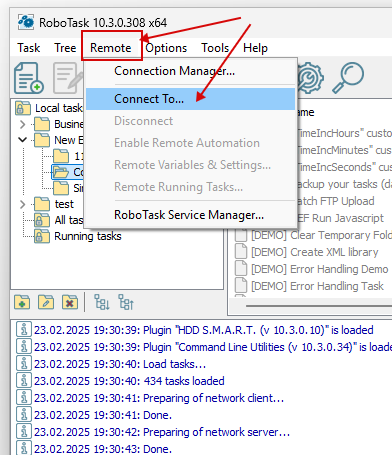Click folder icon beside Running tasks
Image resolution: width=392 pixels, height=455 pixels.
coord(42,236)
